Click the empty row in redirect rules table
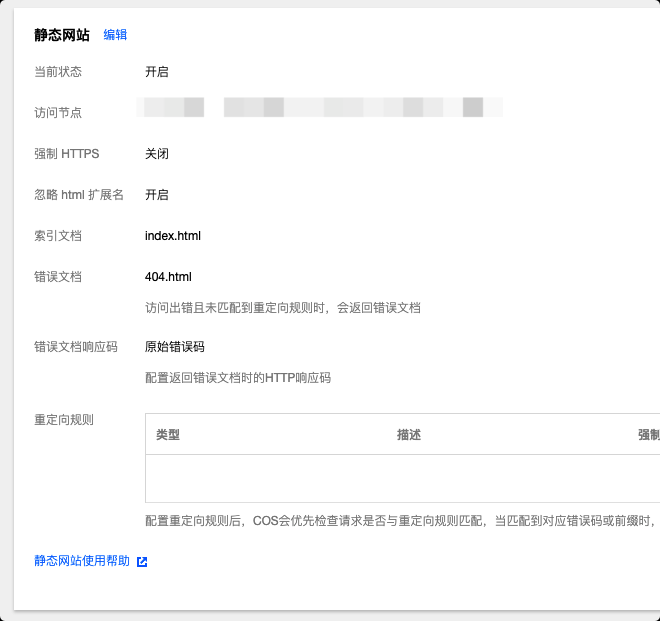660x621 pixels. (400, 478)
